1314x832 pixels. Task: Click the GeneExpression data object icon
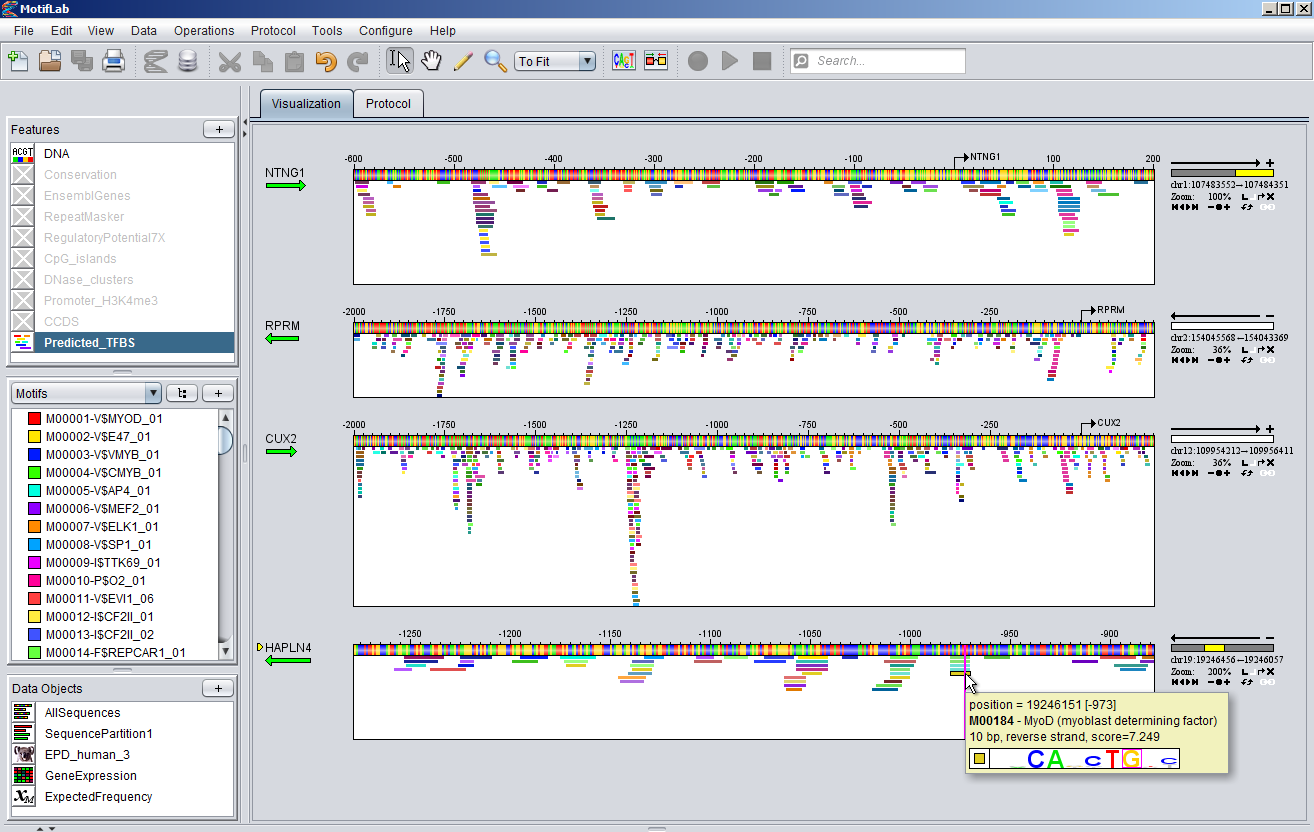pyautogui.click(x=23, y=776)
